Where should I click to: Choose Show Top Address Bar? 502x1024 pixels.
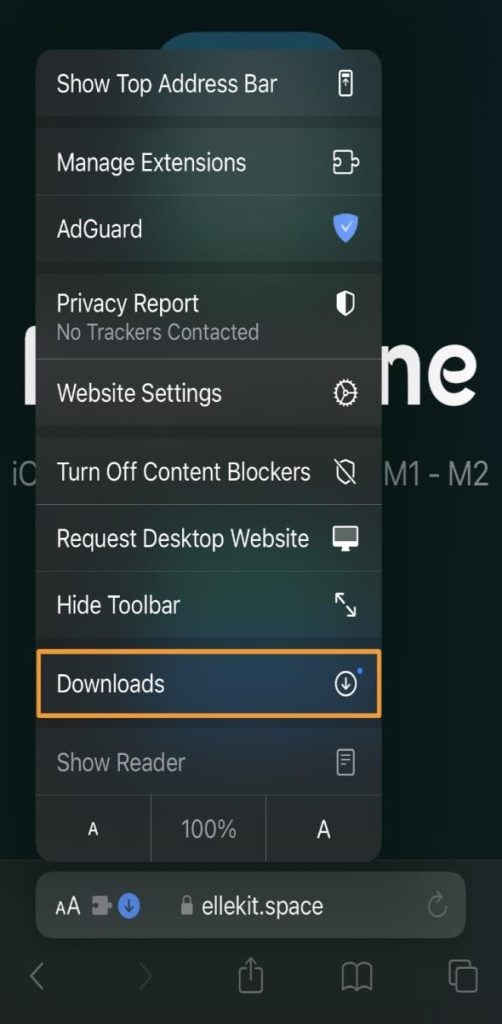click(x=208, y=84)
